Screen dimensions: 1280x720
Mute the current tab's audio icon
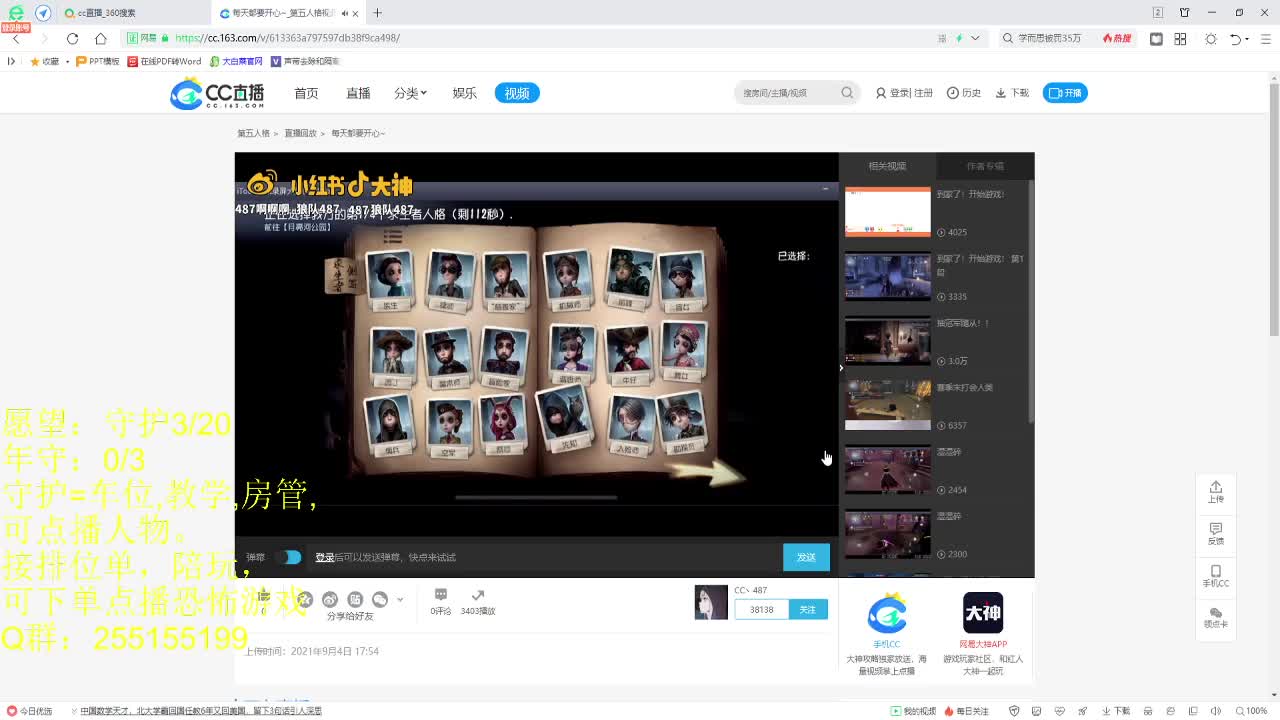pos(344,13)
